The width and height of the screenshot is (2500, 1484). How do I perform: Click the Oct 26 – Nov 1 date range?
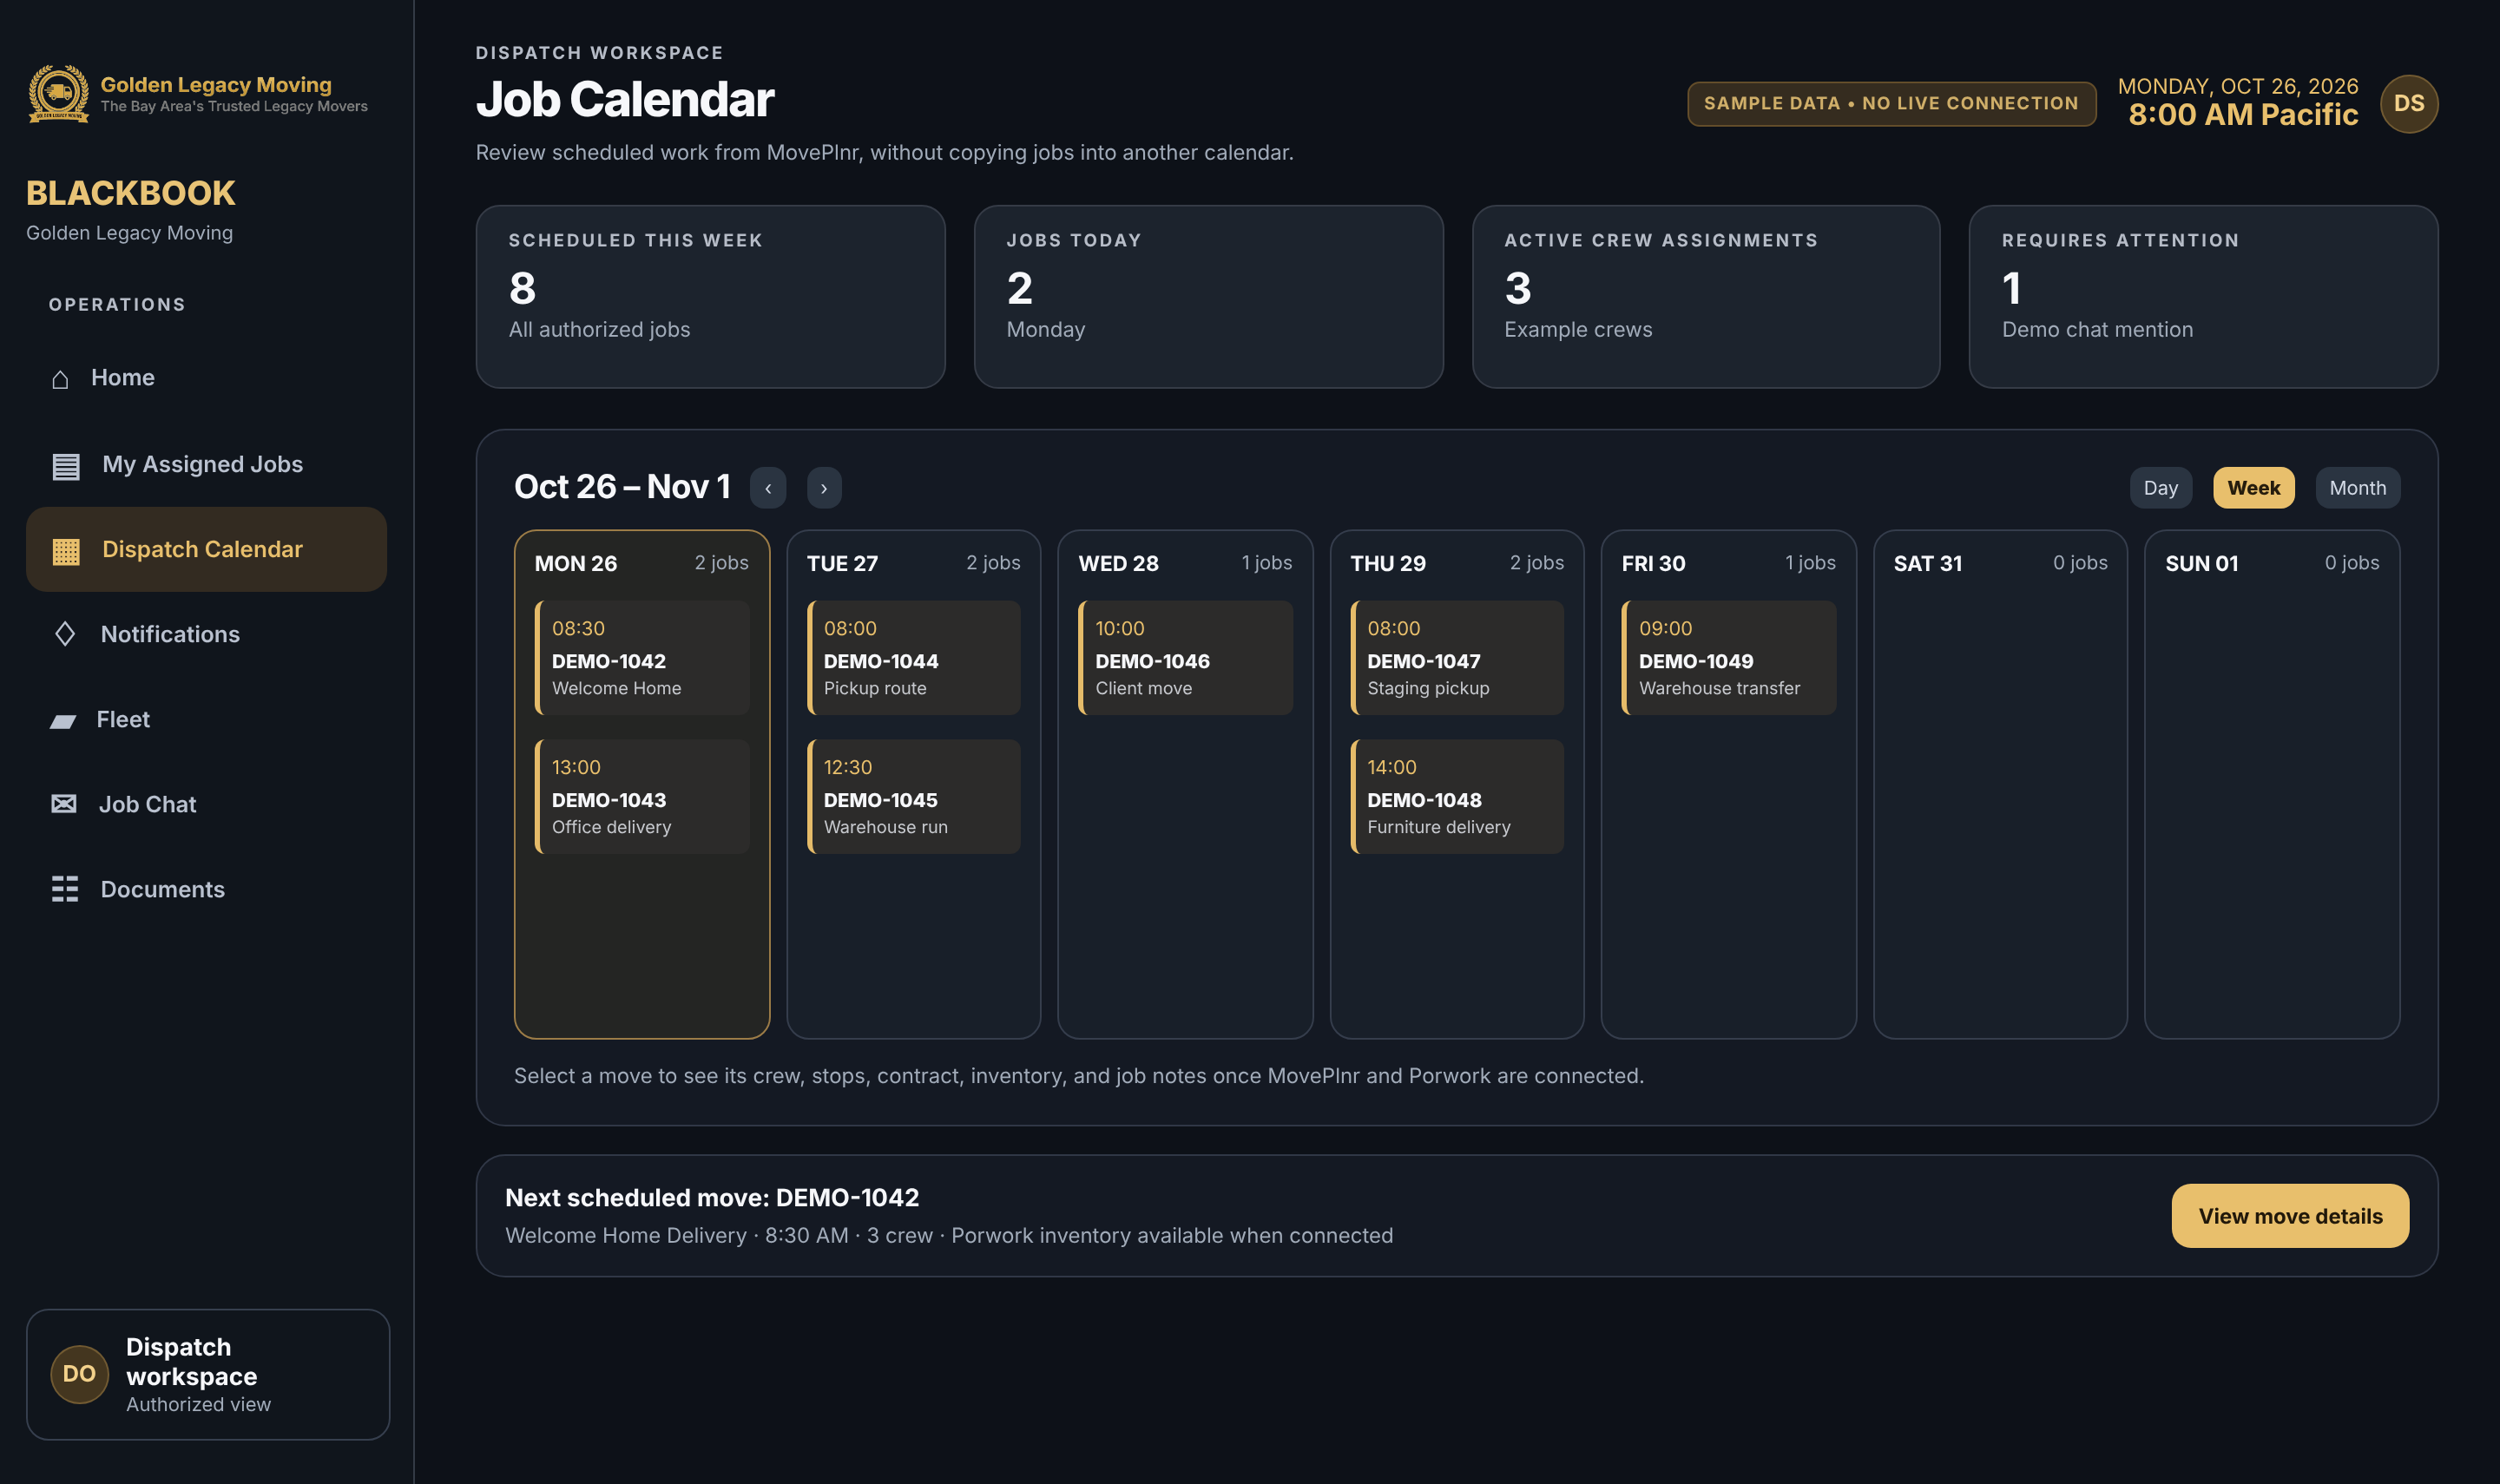click(x=622, y=487)
